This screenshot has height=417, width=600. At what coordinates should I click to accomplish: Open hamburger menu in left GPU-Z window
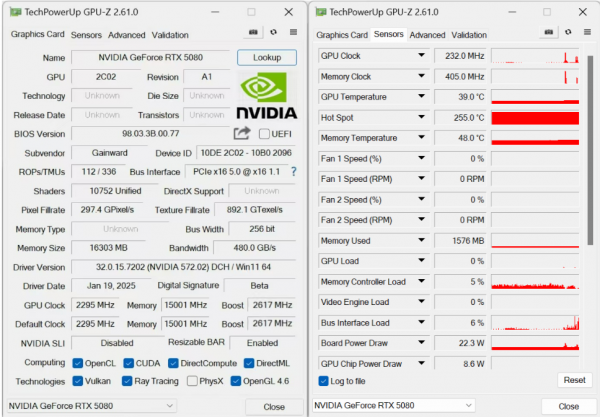[x=293, y=32]
